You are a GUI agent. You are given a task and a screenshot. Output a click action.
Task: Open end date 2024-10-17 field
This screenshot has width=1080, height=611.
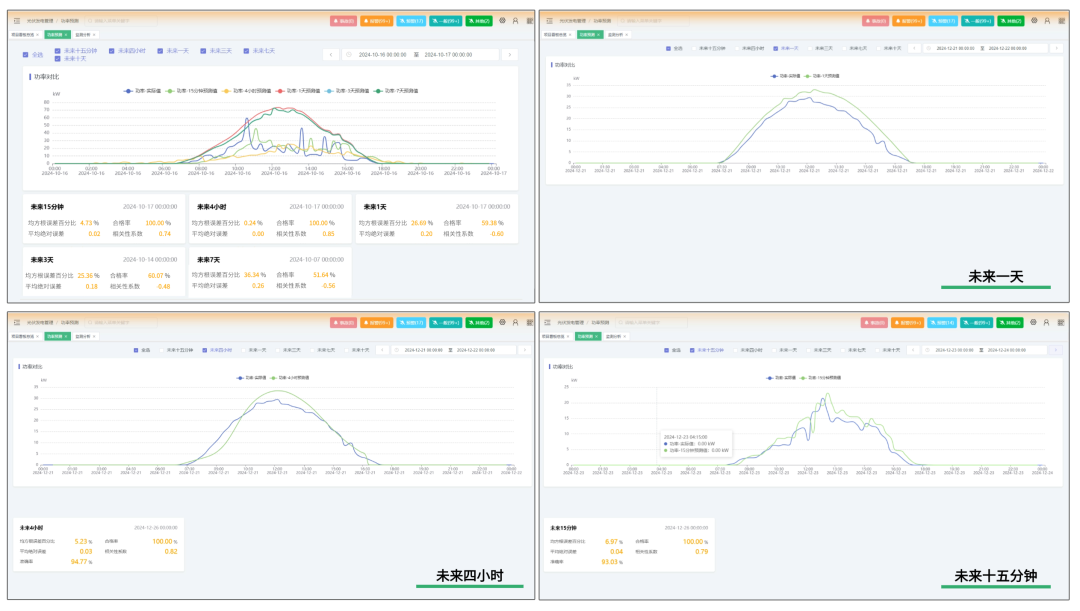(448, 54)
